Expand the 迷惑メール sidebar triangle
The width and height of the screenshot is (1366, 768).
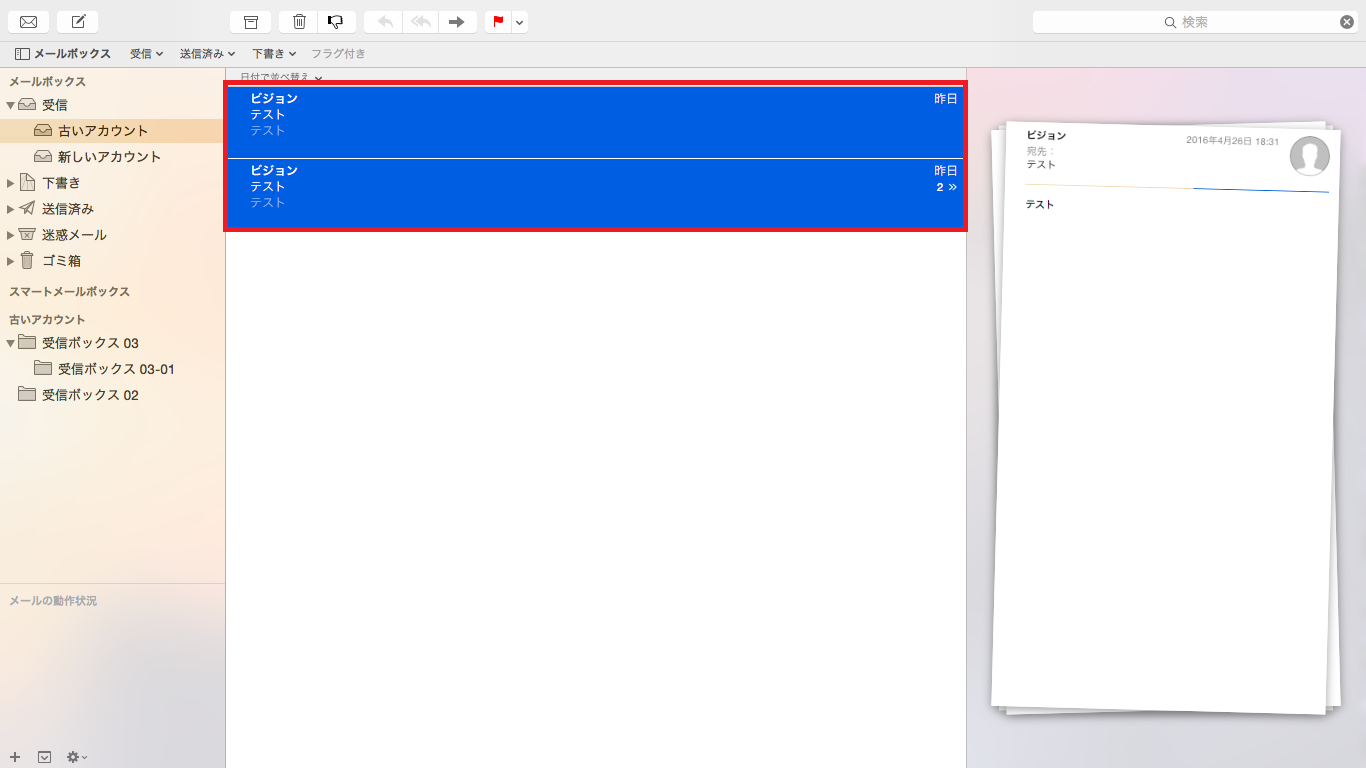coord(10,235)
